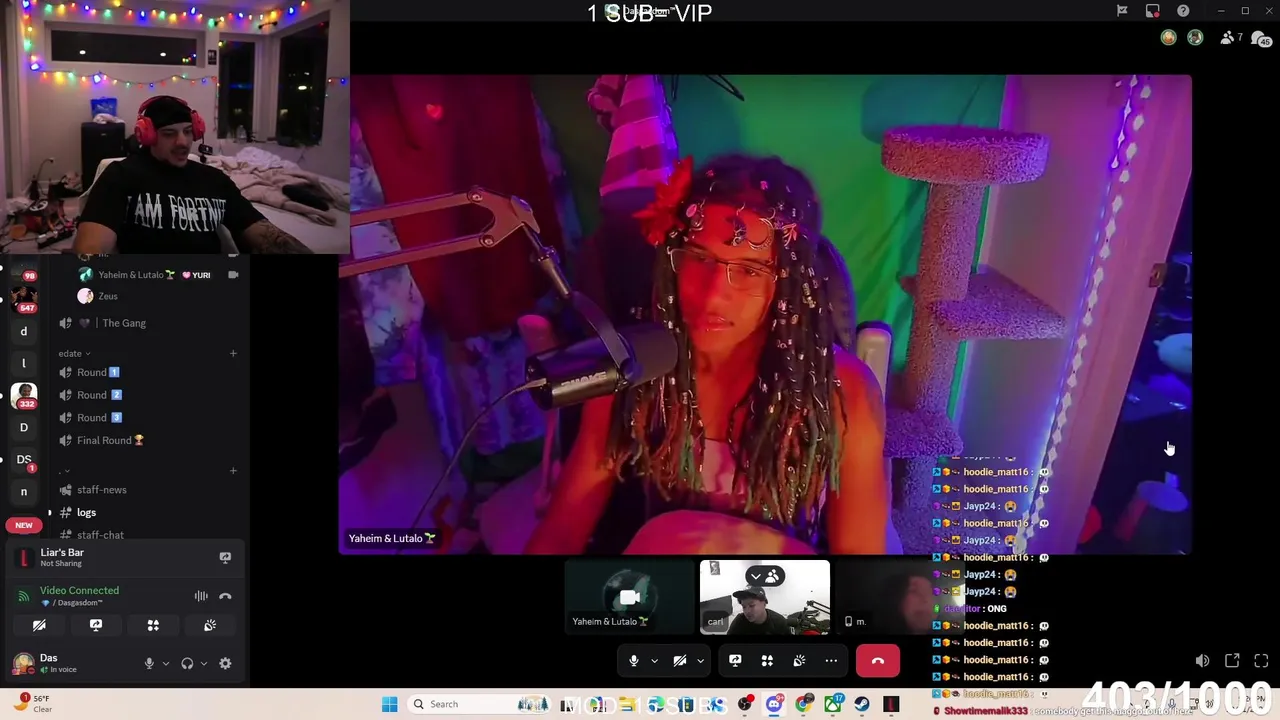1280x720 pixels.
Task: Open server with 547 unread badge
Action: click(x=24, y=299)
